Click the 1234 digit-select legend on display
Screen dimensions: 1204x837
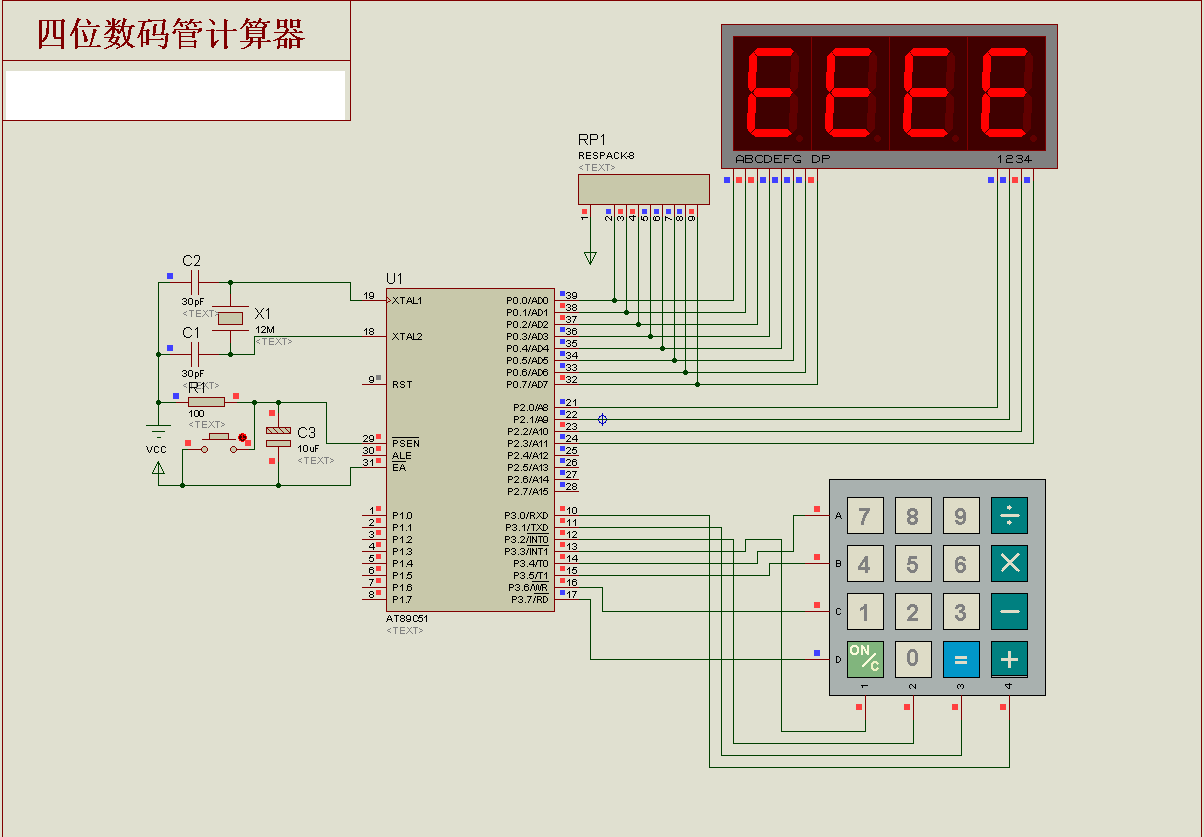1014,160
